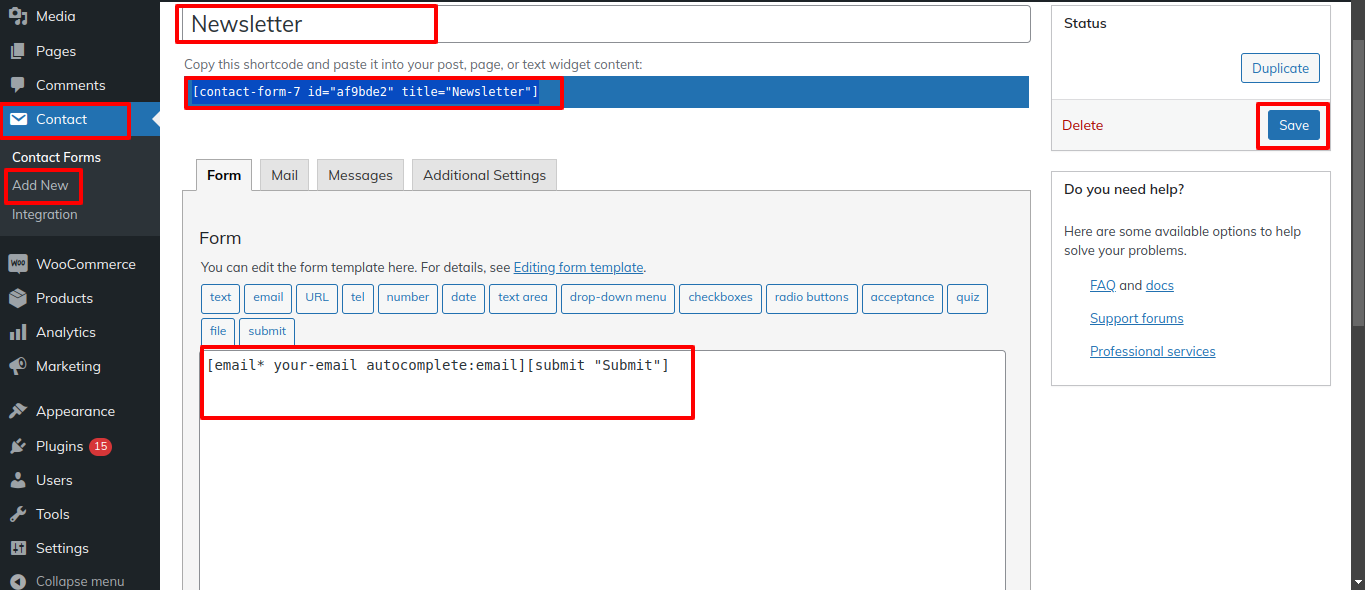Click the Newsletter form title field

coord(605,24)
